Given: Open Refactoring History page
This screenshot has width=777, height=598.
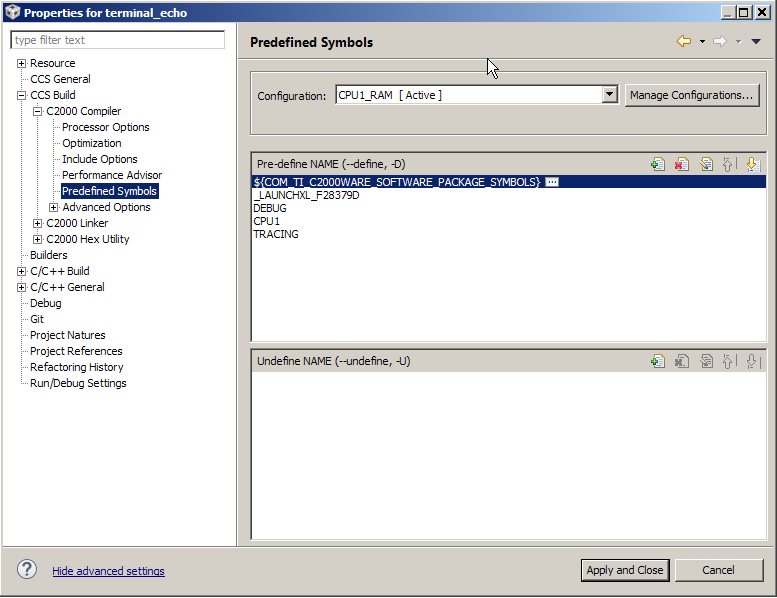Looking at the screenshot, I should [76, 367].
